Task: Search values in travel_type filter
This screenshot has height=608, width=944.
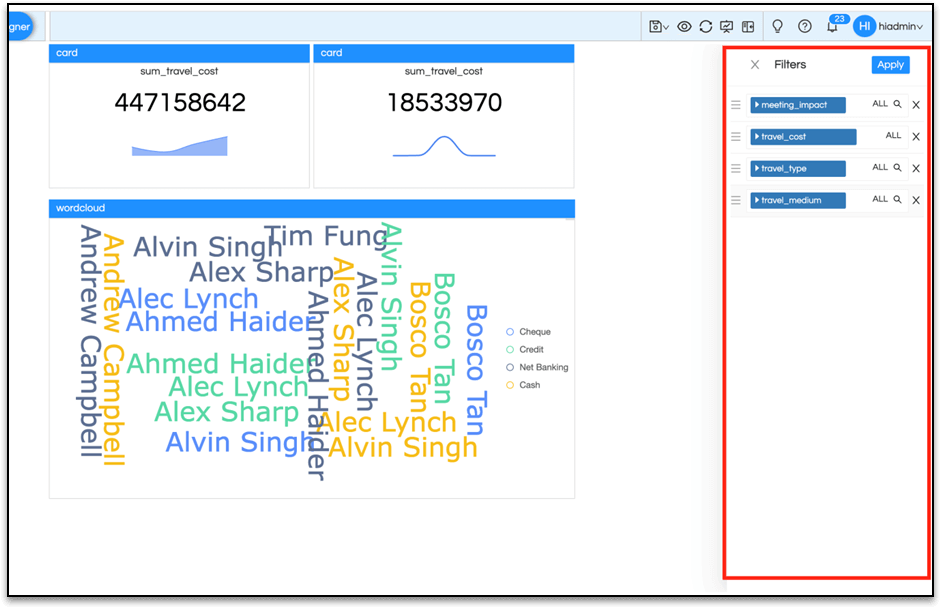Action: (x=897, y=167)
